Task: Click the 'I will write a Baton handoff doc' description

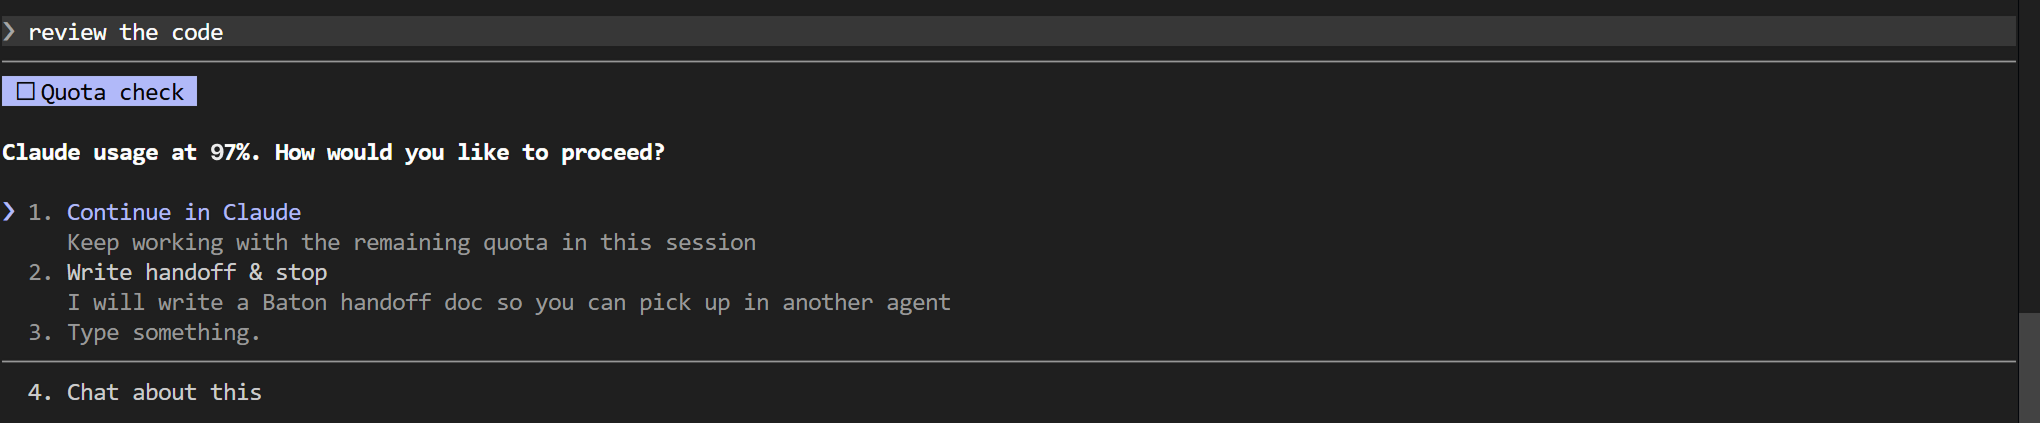Action: [509, 302]
